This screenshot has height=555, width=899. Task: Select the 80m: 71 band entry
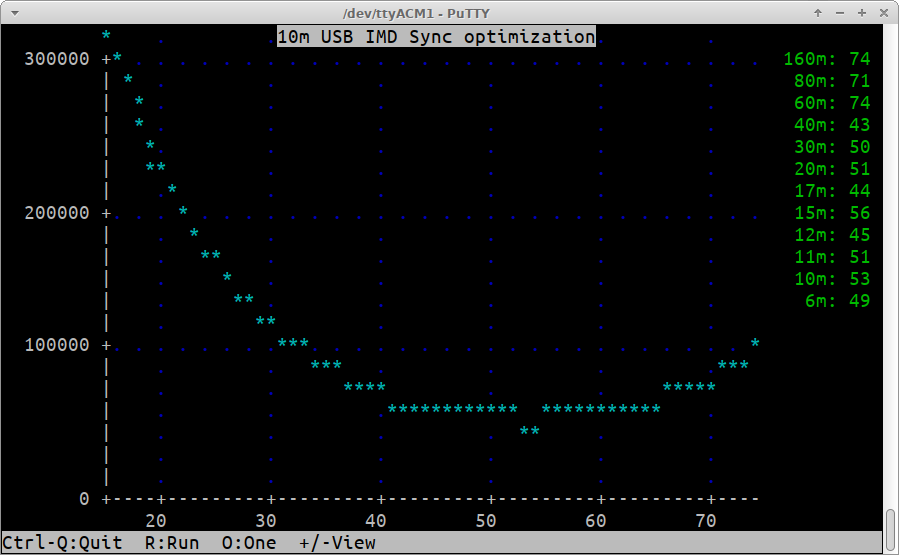831,81
